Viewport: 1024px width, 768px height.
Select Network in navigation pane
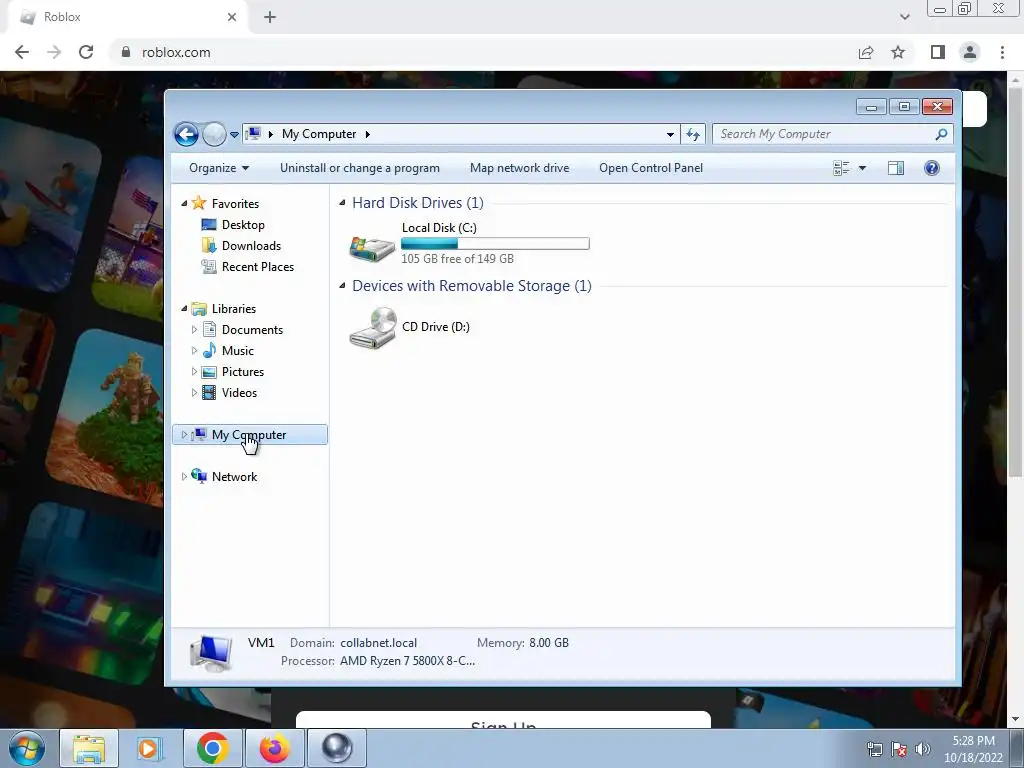[234, 477]
